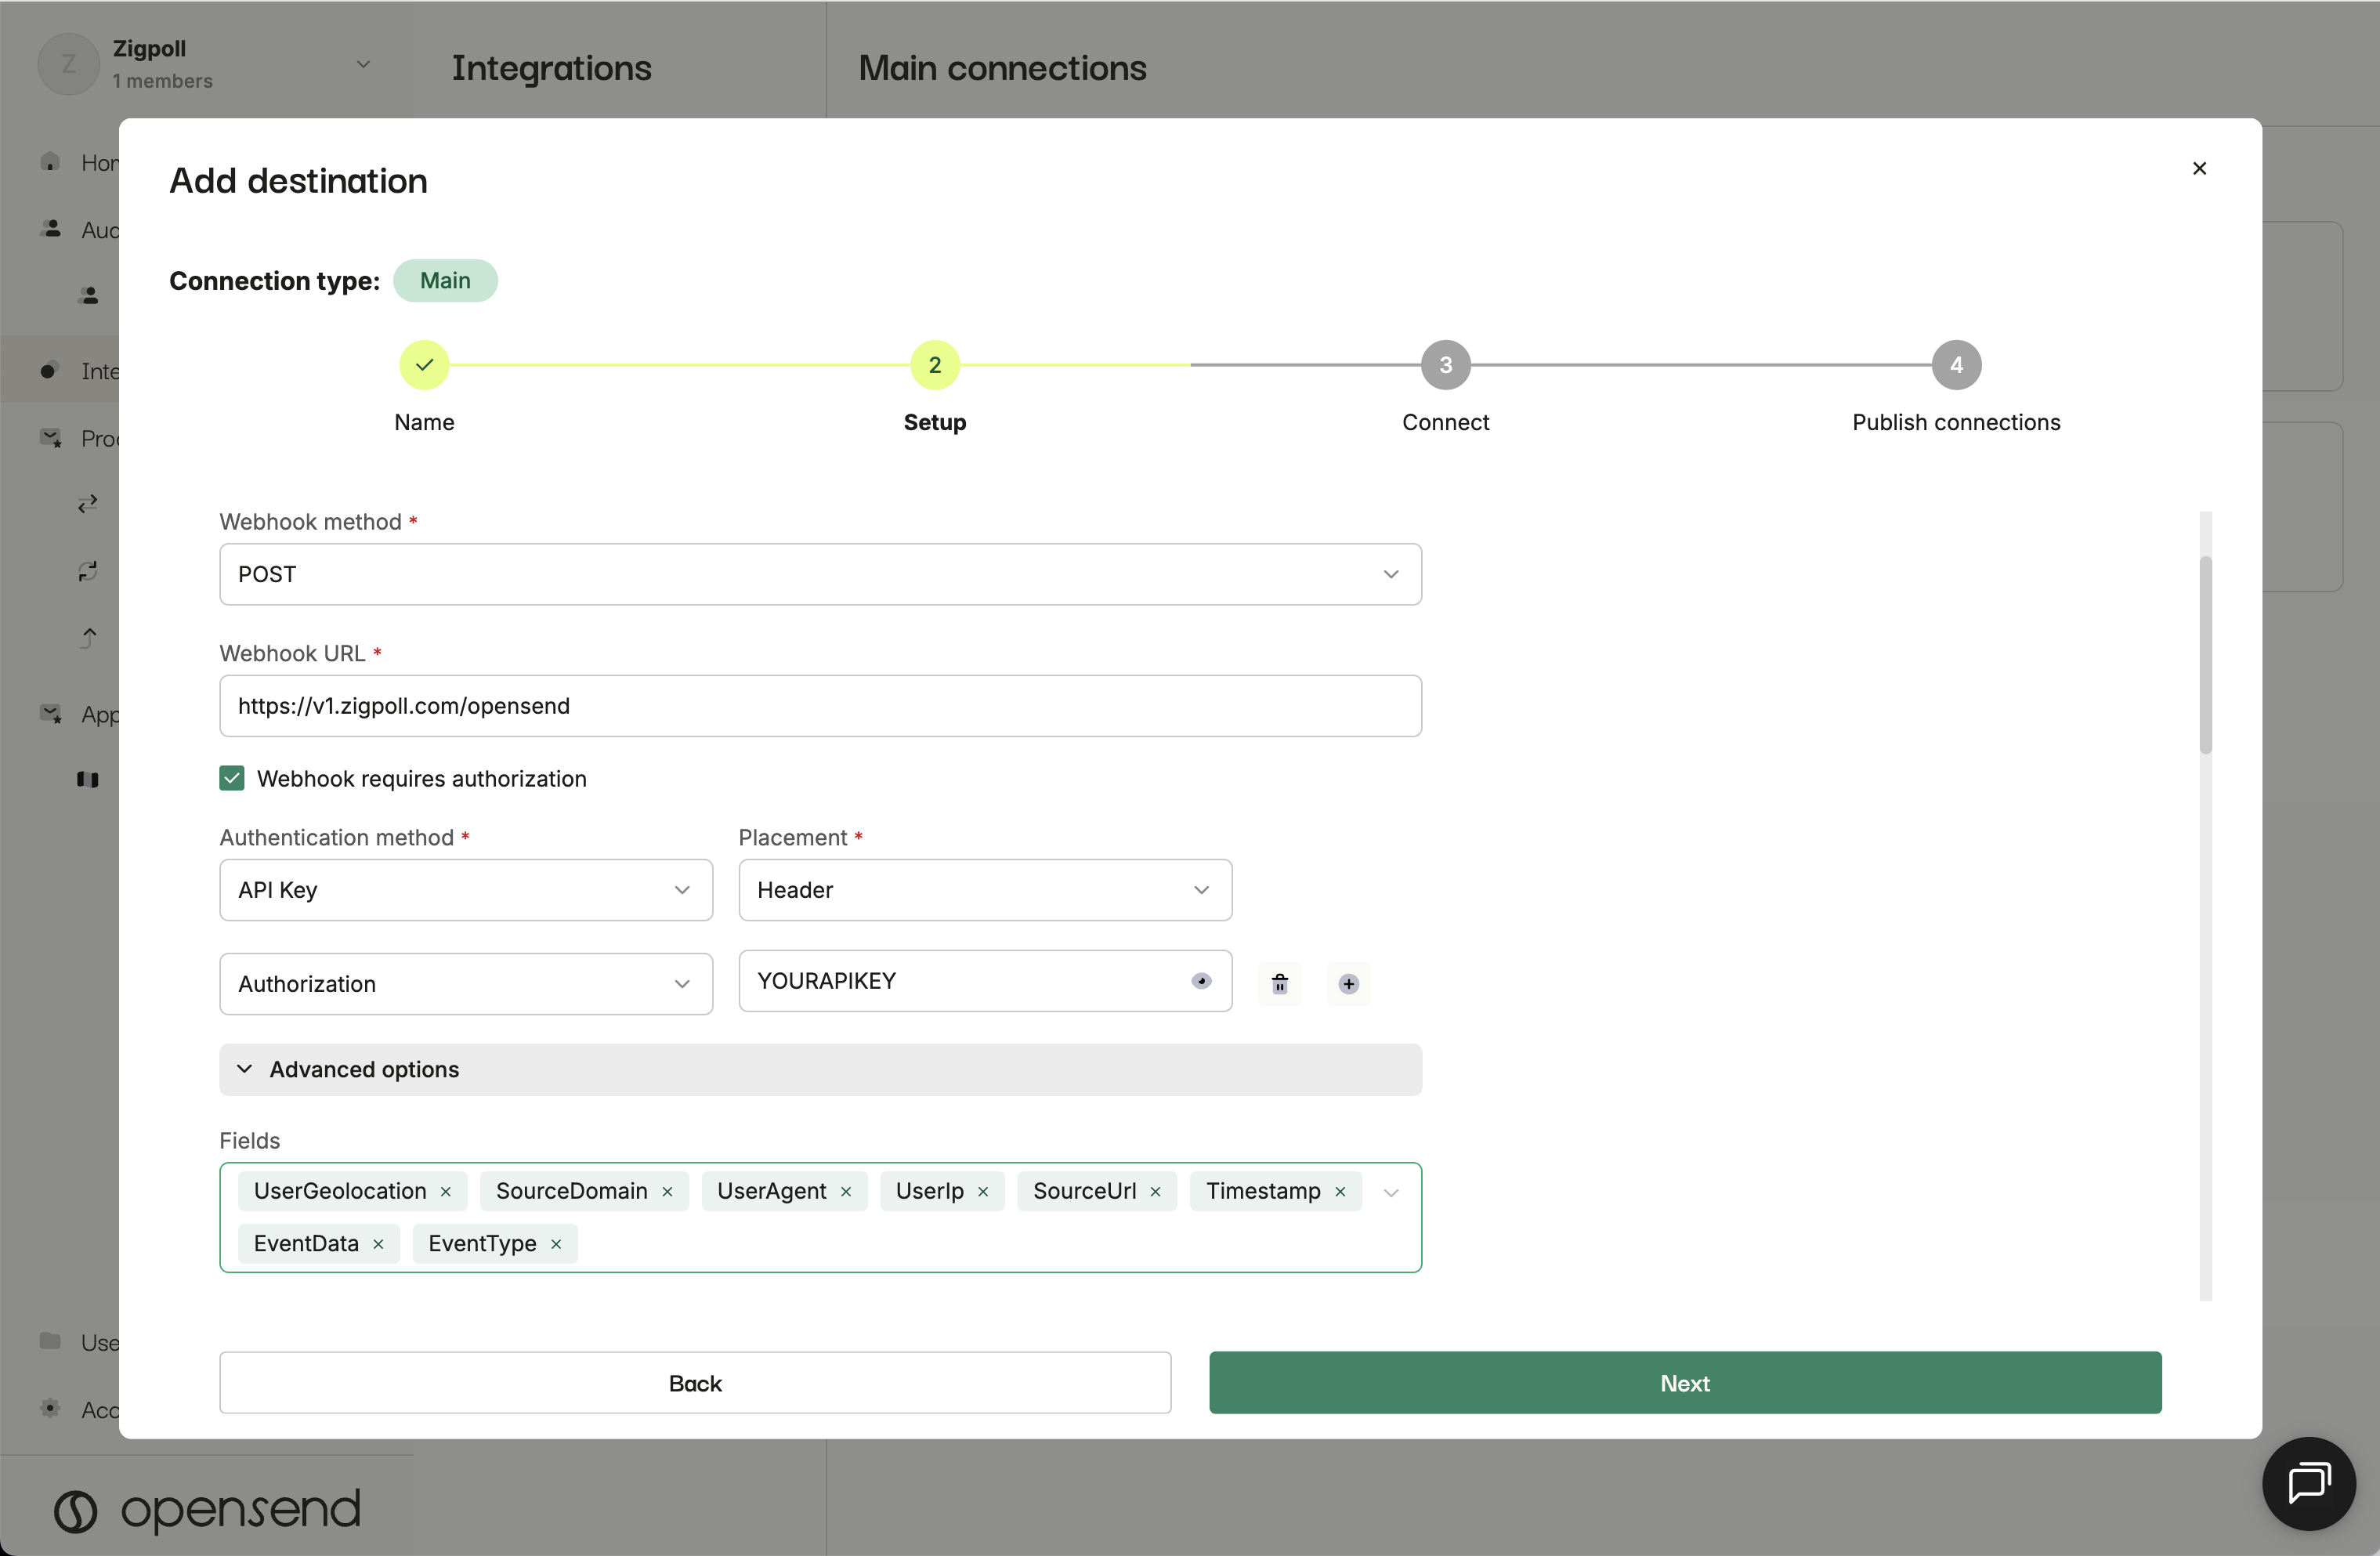
Task: Jump to step 3 Connect
Action: 1445,365
